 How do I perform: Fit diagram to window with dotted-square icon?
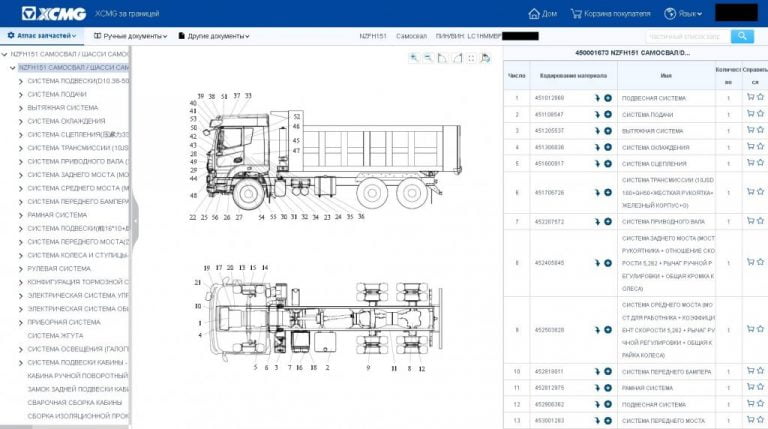(x=471, y=58)
